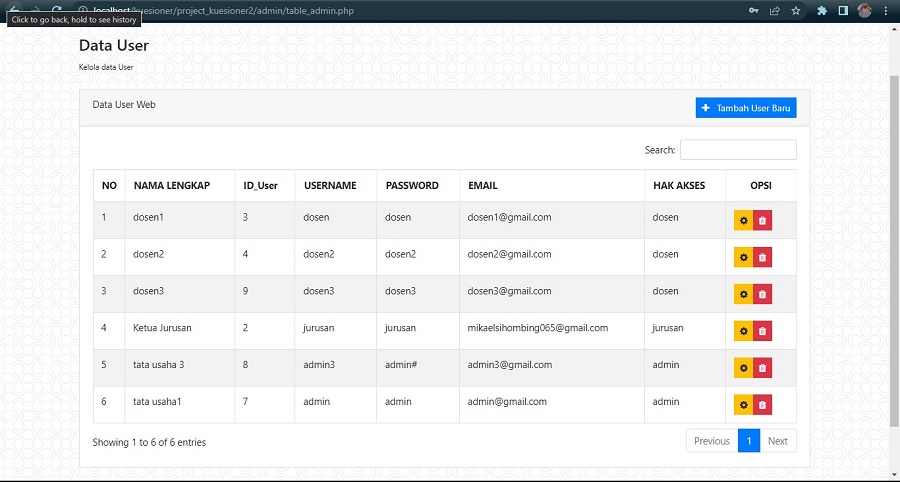Delete tata usaha1 using trash icon
Screen dimensions: 900x482
tap(762, 405)
